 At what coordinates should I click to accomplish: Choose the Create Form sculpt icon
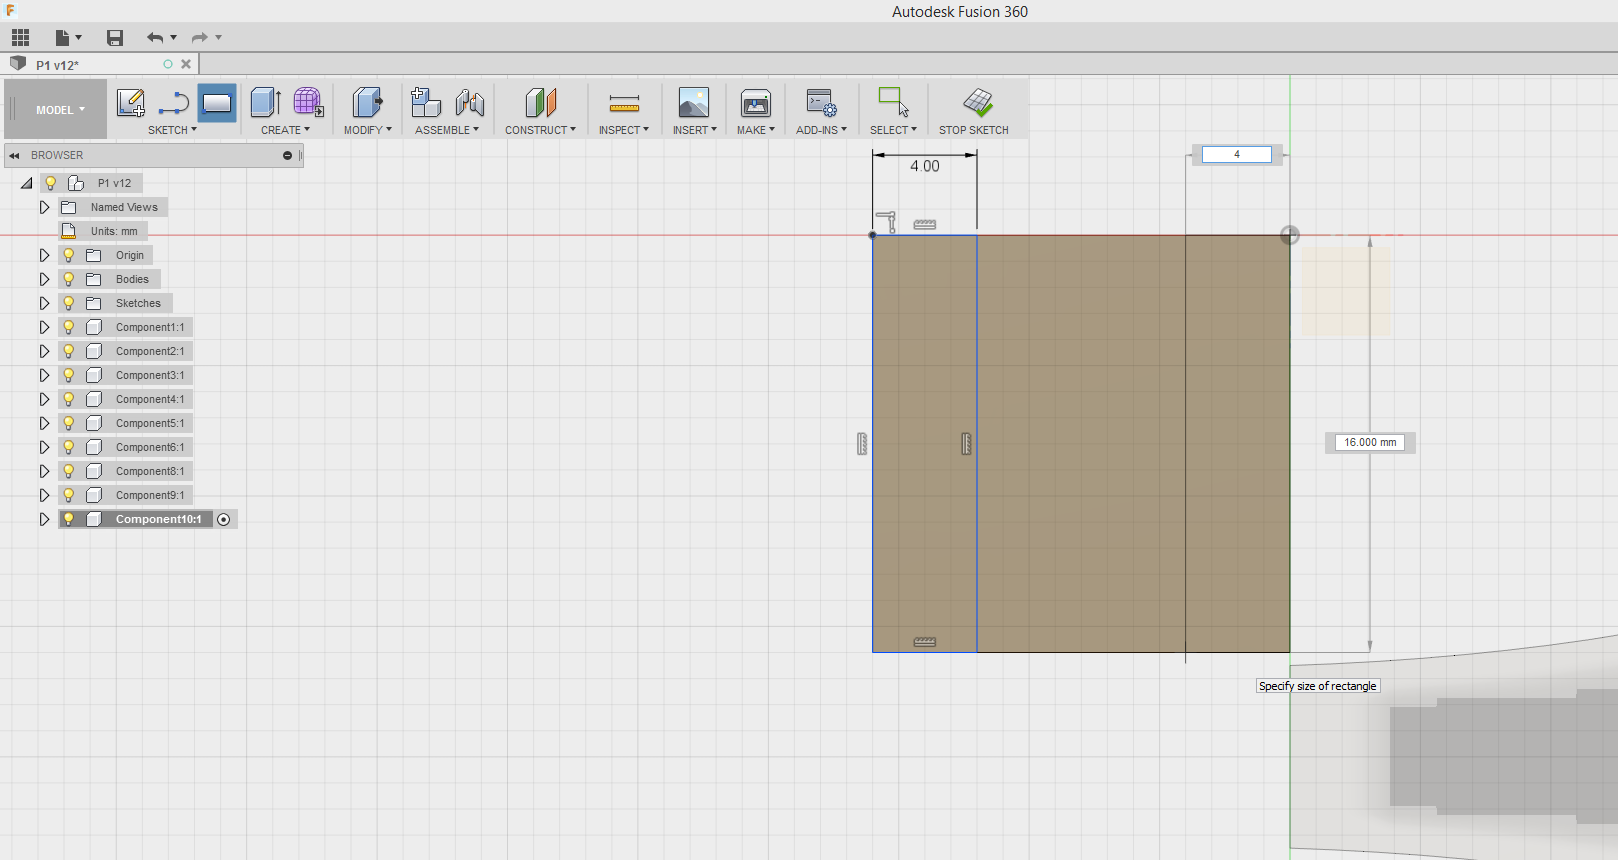click(308, 102)
